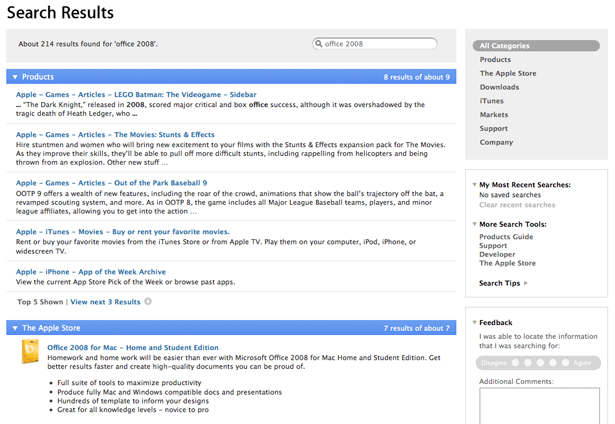Click the search field containing office 2008
Screen dimensions: 615x424
(375, 44)
